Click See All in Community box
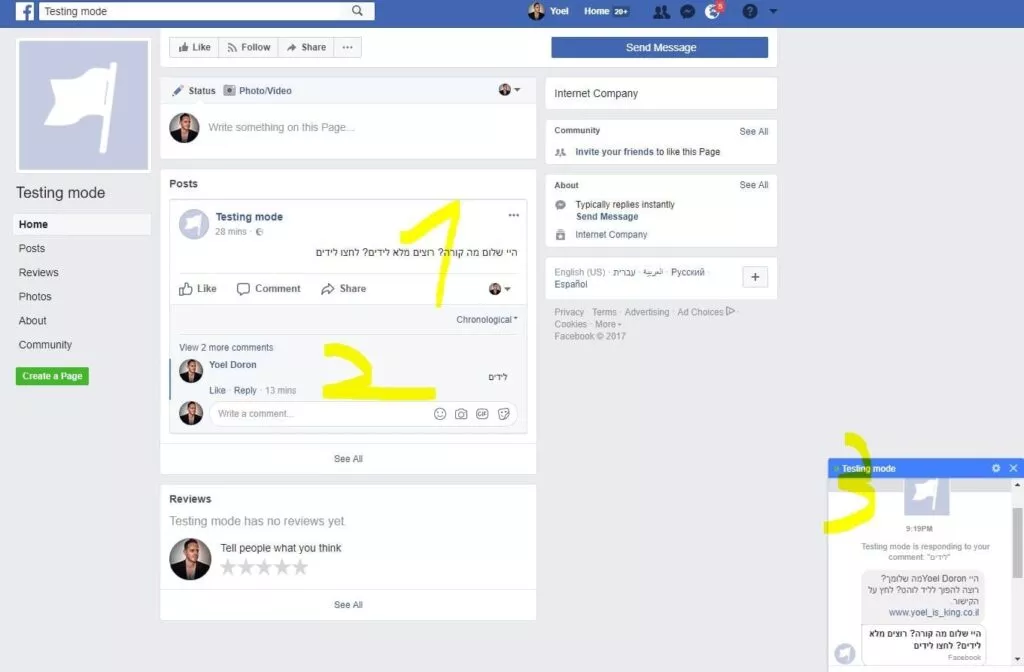This screenshot has width=1024, height=672. coord(754,131)
